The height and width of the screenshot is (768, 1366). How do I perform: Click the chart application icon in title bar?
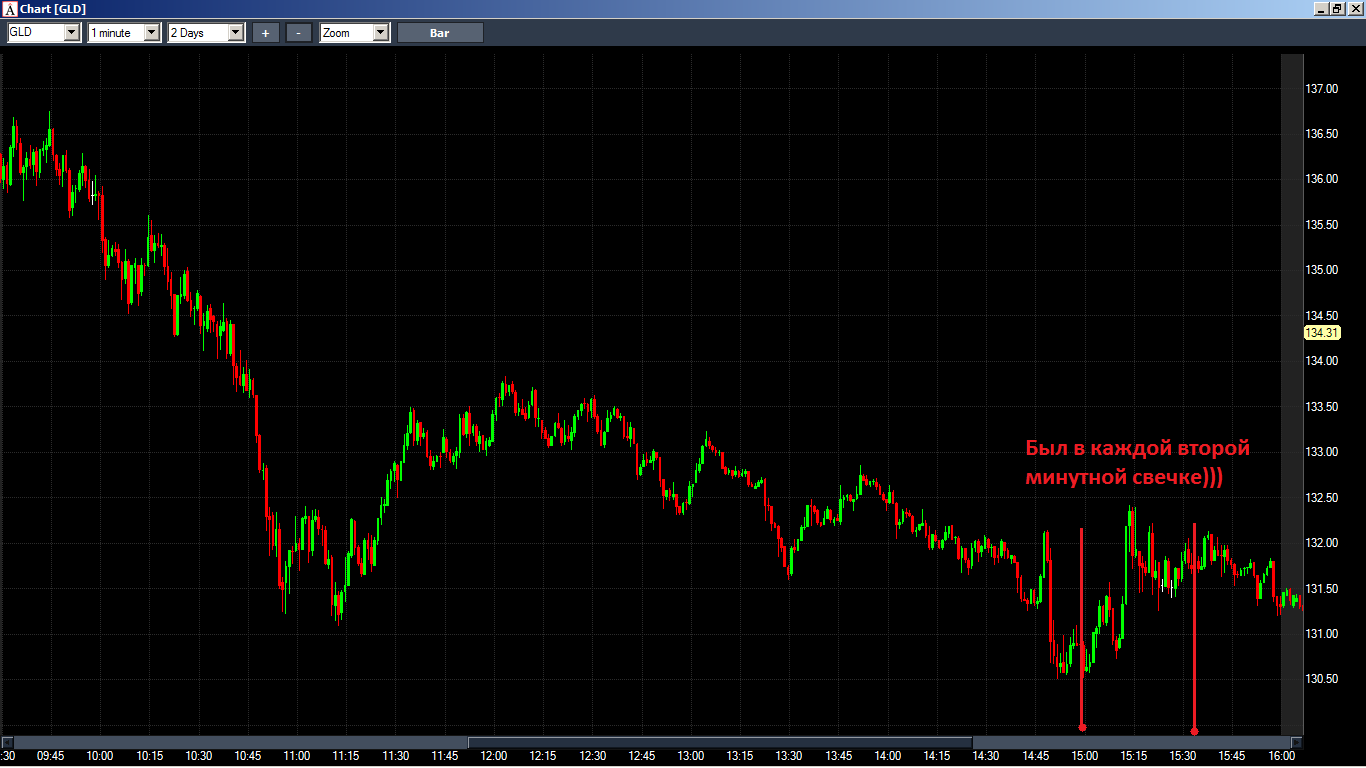coord(10,9)
